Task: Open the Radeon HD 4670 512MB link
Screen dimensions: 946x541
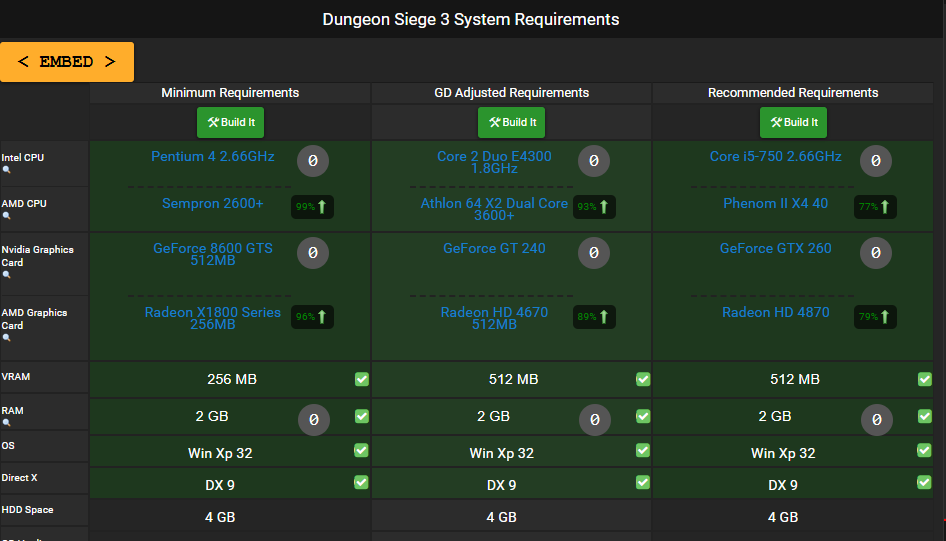Action: click(x=494, y=318)
